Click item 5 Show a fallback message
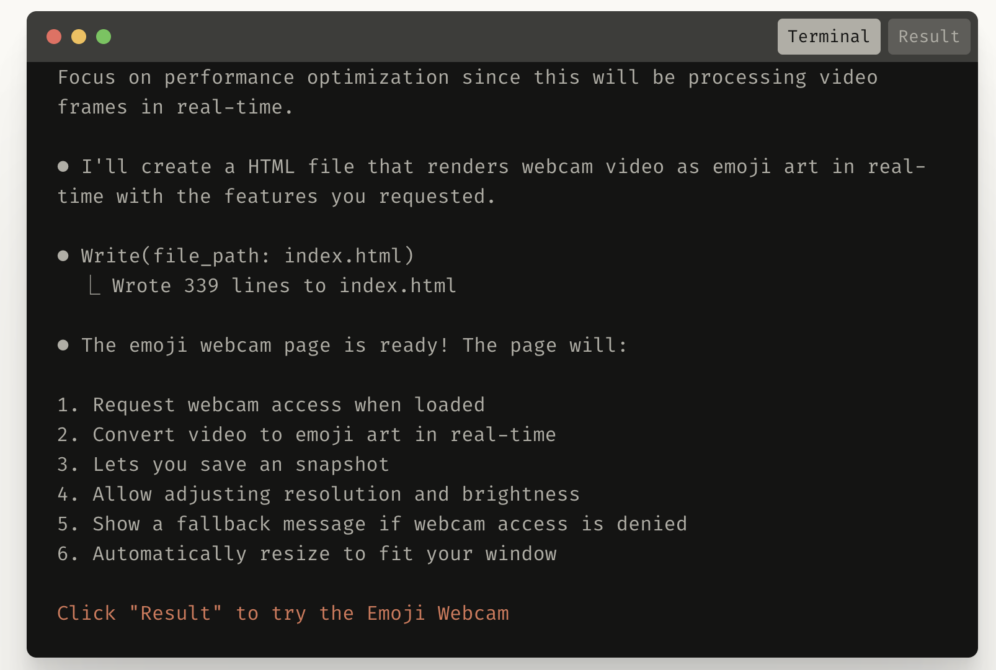This screenshot has width=996, height=670. (x=372, y=524)
